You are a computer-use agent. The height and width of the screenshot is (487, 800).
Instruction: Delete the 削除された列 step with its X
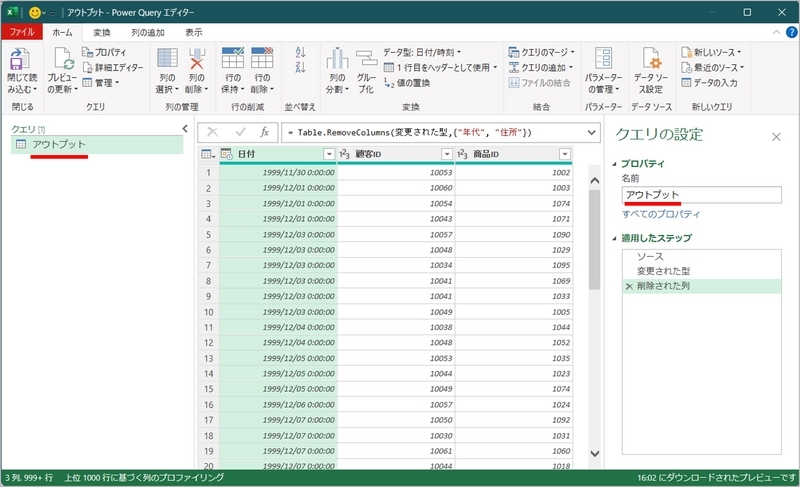[629, 287]
